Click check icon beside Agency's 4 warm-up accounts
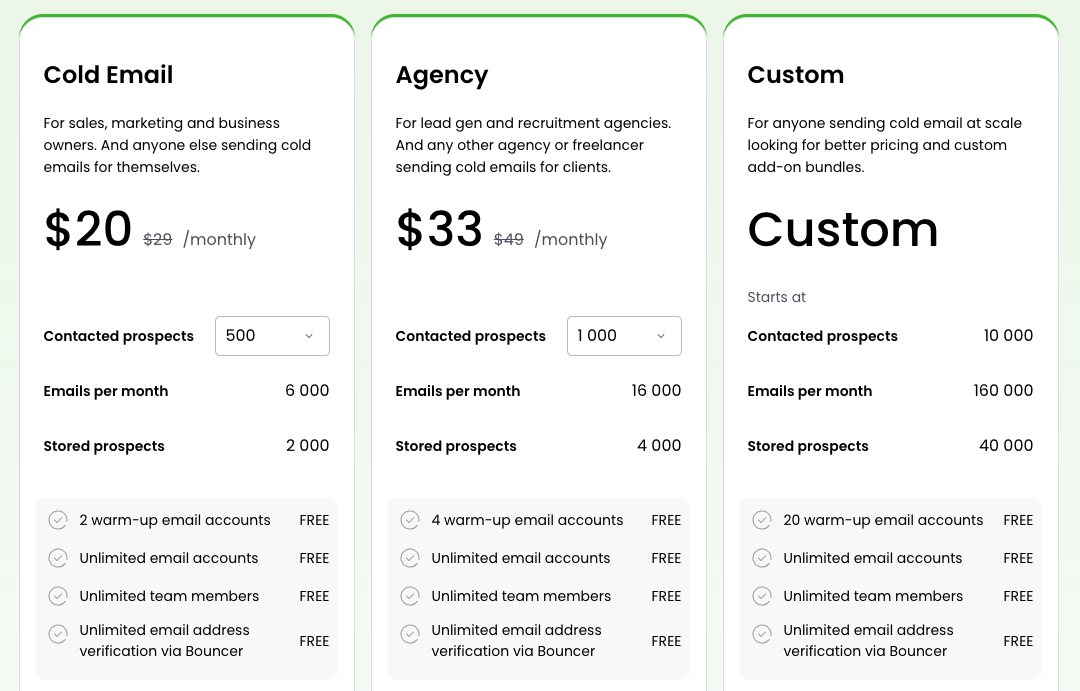Image resolution: width=1080 pixels, height=691 pixels. [x=410, y=520]
